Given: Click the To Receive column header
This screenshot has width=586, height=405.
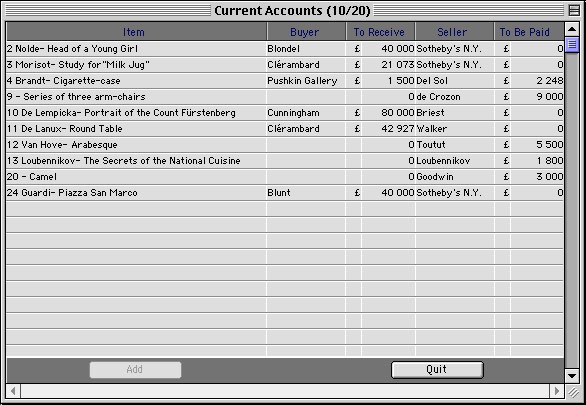Looking at the screenshot, I should [x=380, y=32].
